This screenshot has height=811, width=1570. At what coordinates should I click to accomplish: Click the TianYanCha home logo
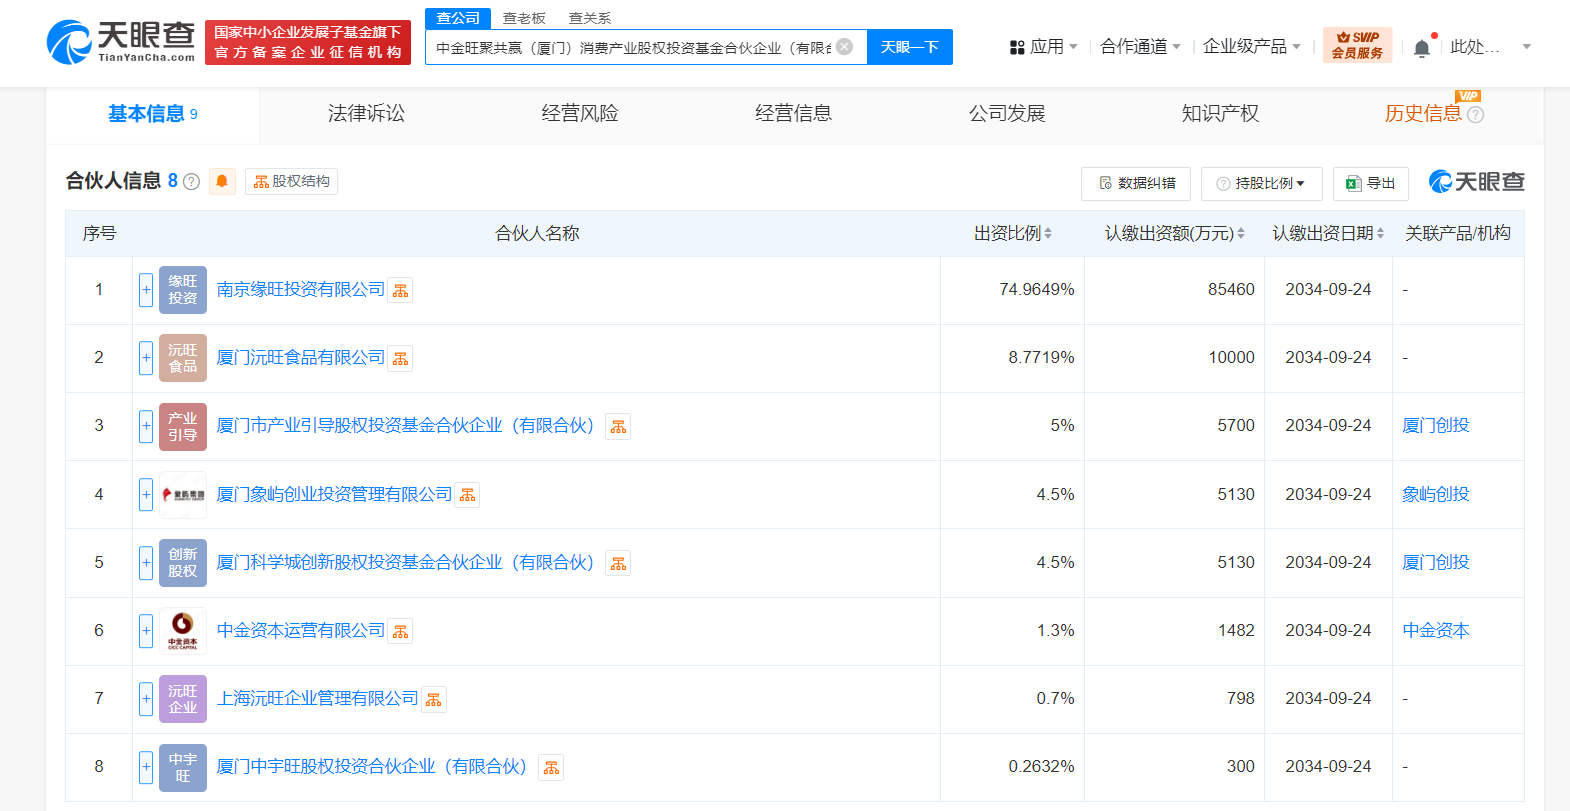[x=121, y=42]
